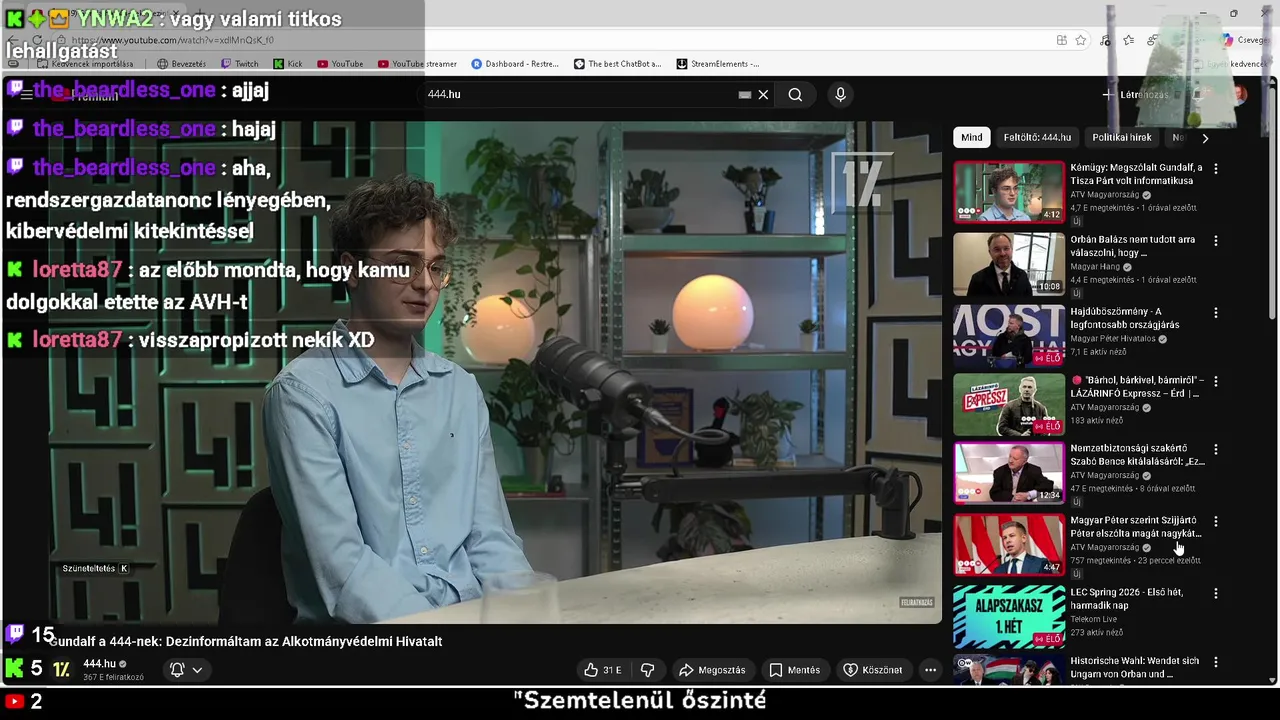
Task: Open the 444.hu channel name link
Action: (99, 664)
